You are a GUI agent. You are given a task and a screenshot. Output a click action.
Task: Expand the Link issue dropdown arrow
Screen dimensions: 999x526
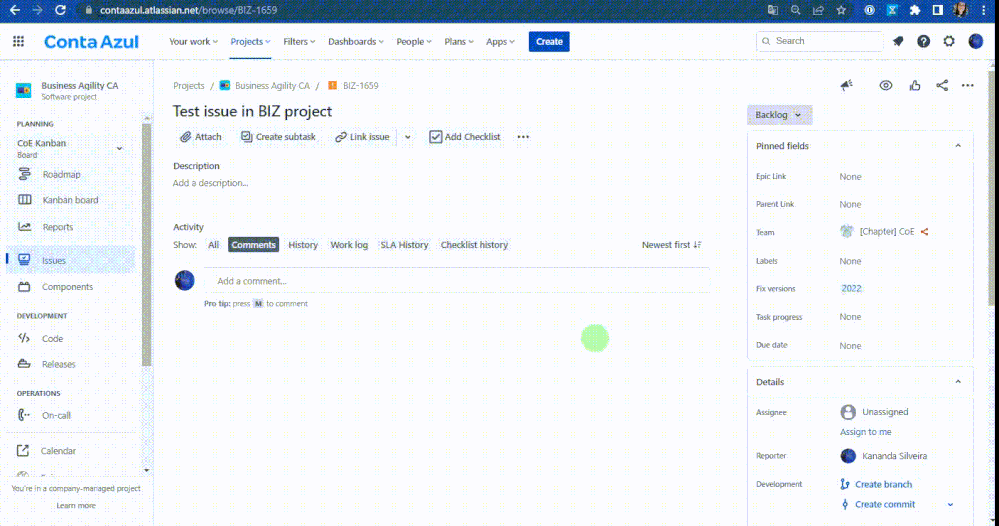coord(408,137)
